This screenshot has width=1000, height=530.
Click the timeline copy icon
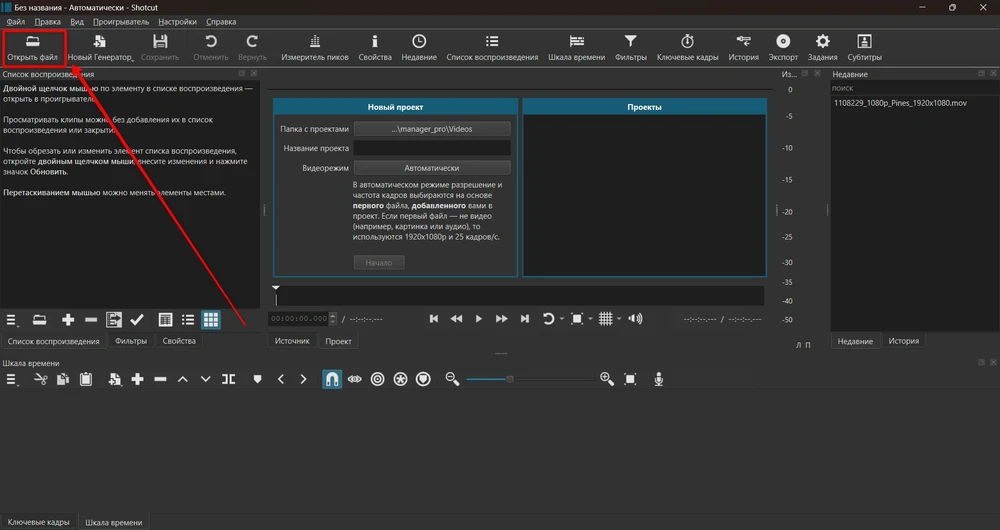pos(62,379)
